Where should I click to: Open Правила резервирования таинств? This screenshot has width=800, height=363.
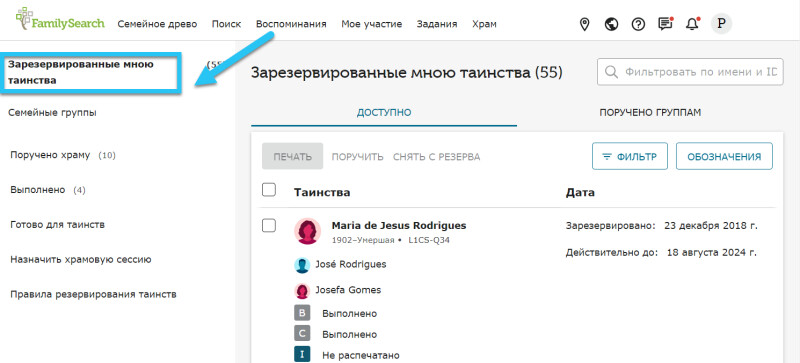93,295
